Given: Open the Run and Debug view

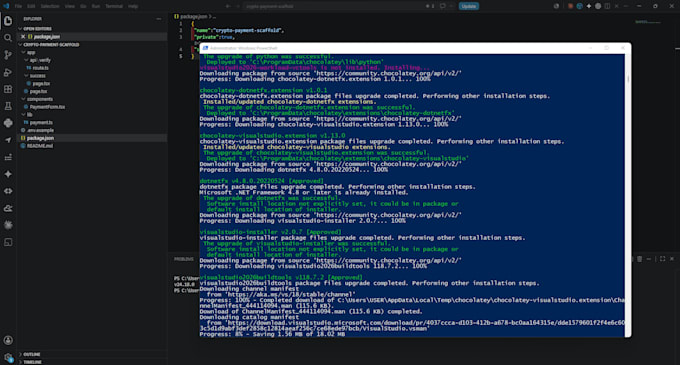Looking at the screenshot, I should [8, 72].
